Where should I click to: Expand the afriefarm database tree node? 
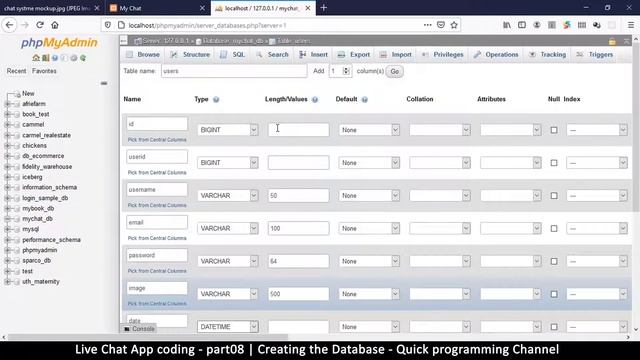[7, 104]
